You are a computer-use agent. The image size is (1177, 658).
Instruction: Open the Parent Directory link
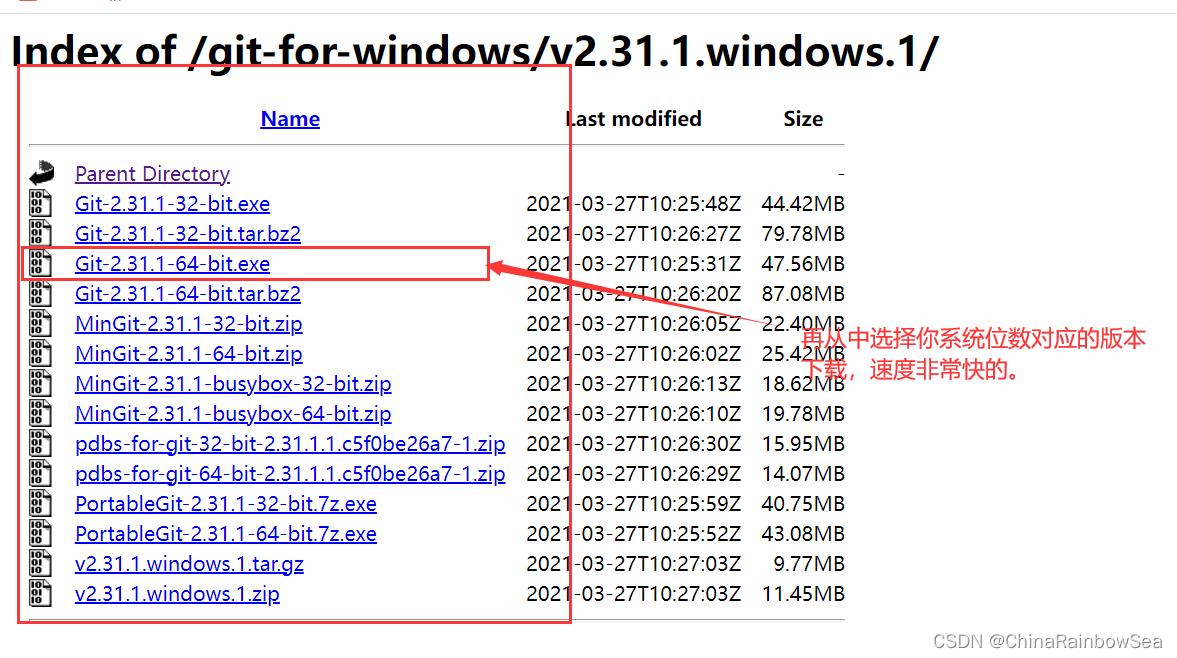point(152,173)
